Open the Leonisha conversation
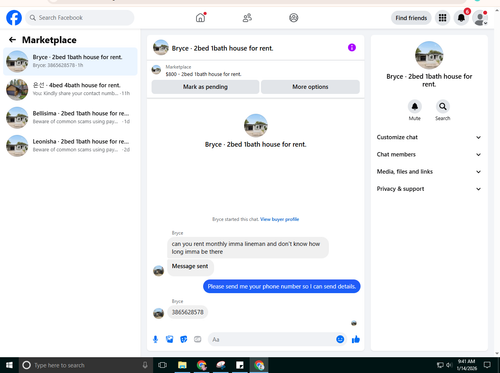The image size is (500, 373). point(70,146)
